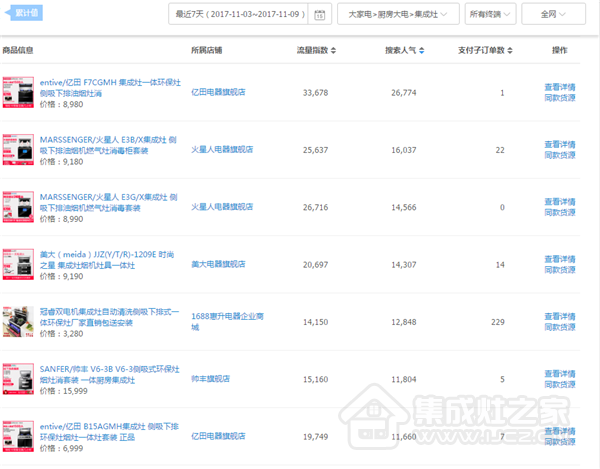Image resolution: width=600 pixels, height=469 pixels.
Task: Select search popularity value 26,774
Action: (x=404, y=93)
